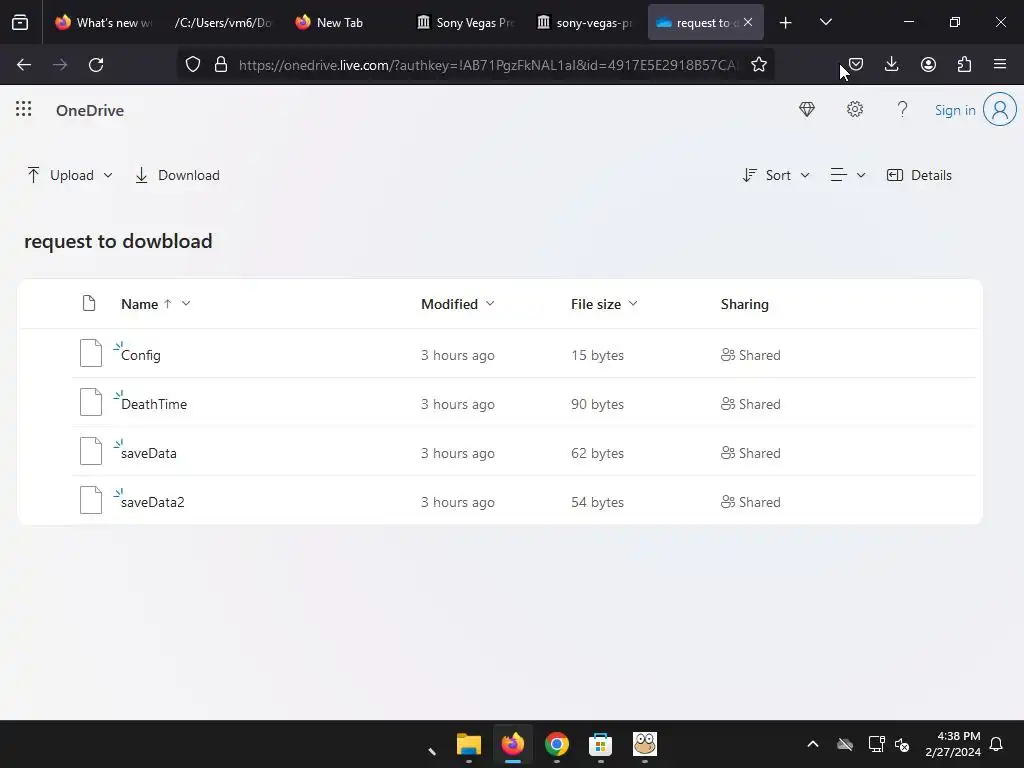
Task: Click the OneDrive brand title
Action: 90,110
